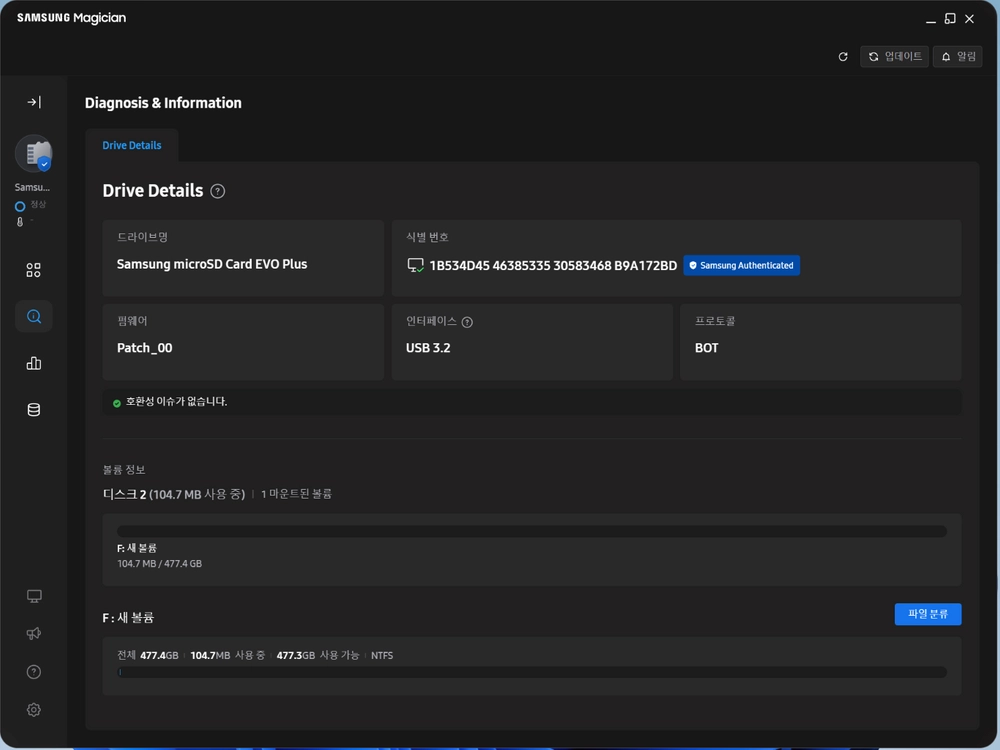Screen dimensions: 1000x750
Task: Select protocol value BOT
Action: [707, 348]
